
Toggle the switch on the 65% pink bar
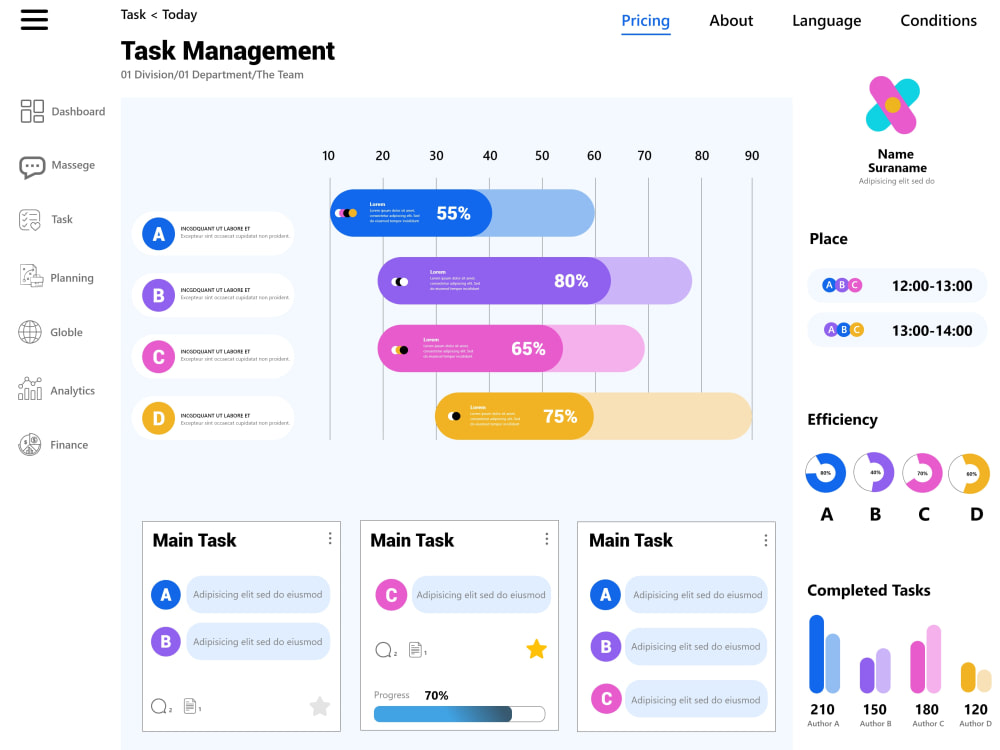click(400, 349)
